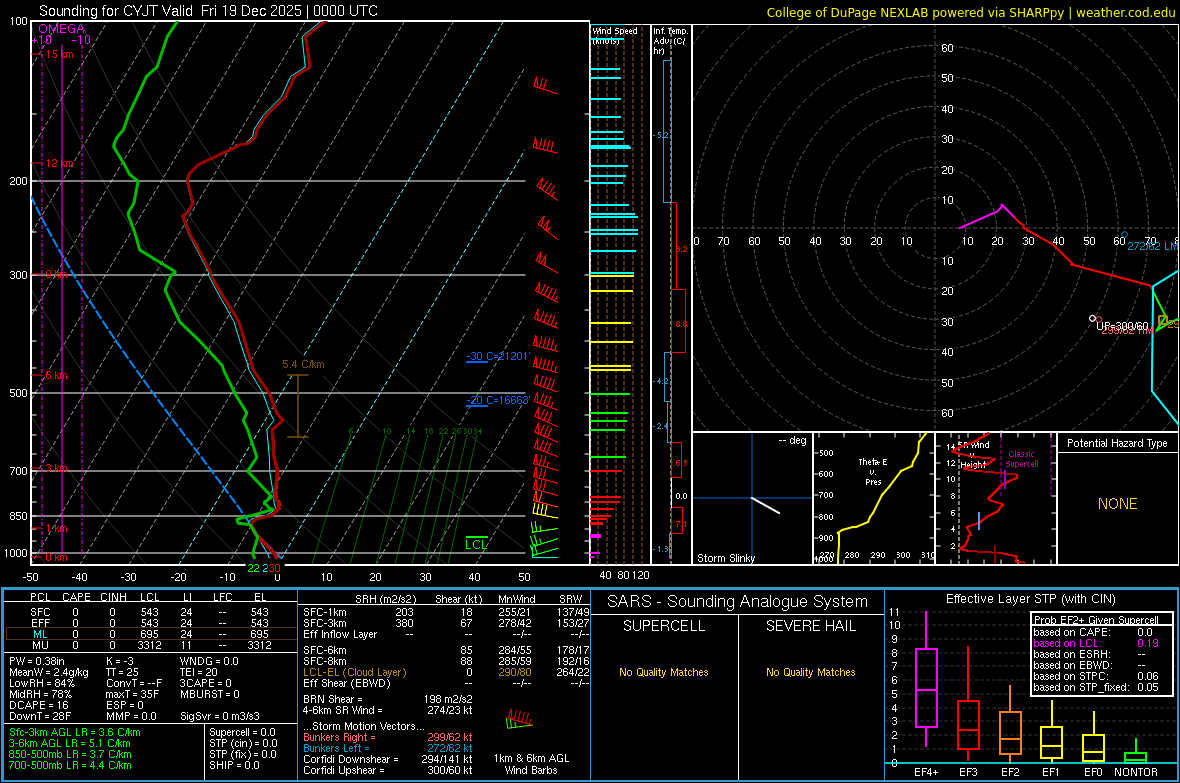Click the LowRH = 84% value

click(42, 683)
